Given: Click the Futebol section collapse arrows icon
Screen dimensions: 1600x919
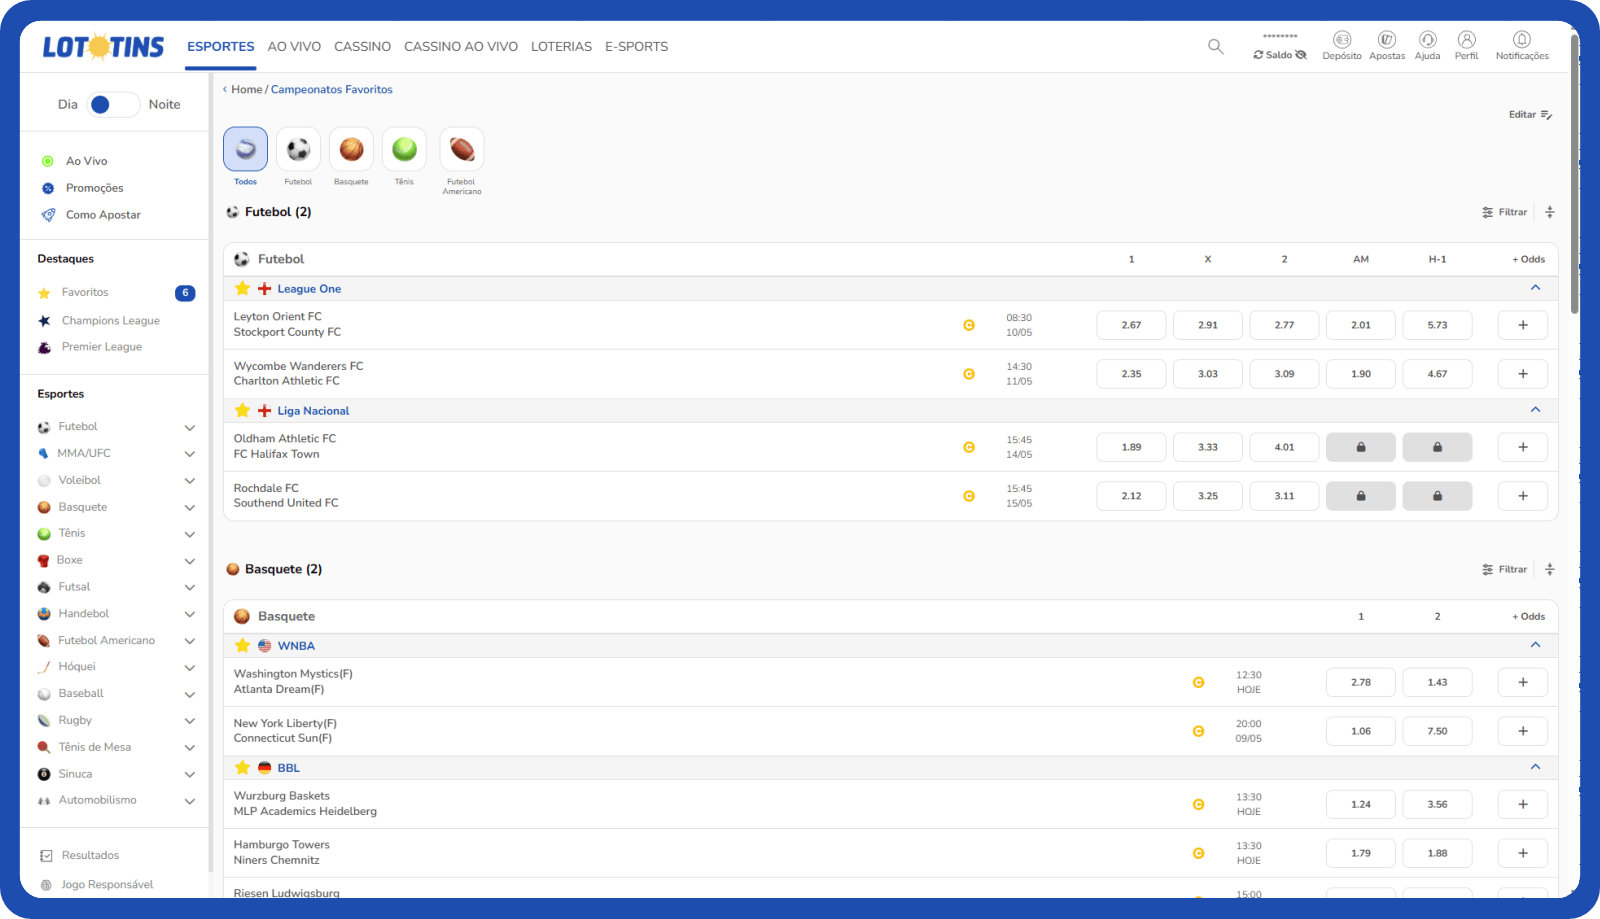Looking at the screenshot, I should tap(1550, 212).
